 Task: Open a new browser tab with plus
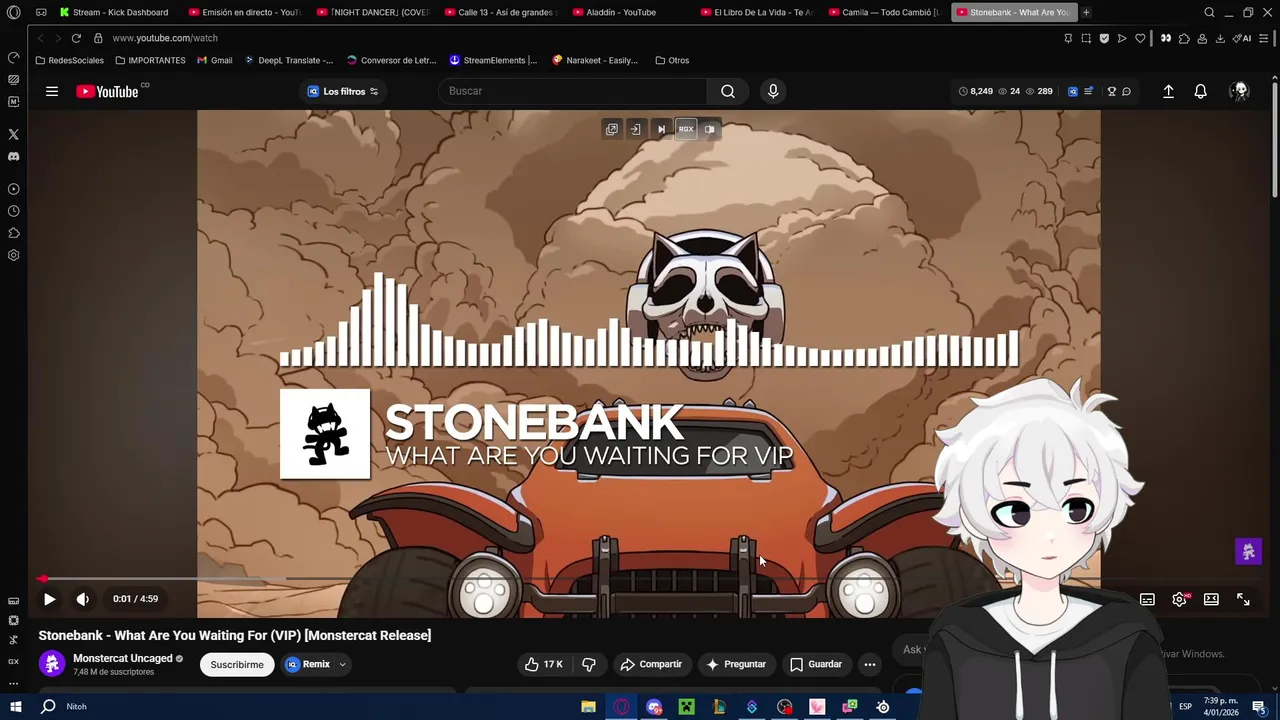click(1086, 12)
